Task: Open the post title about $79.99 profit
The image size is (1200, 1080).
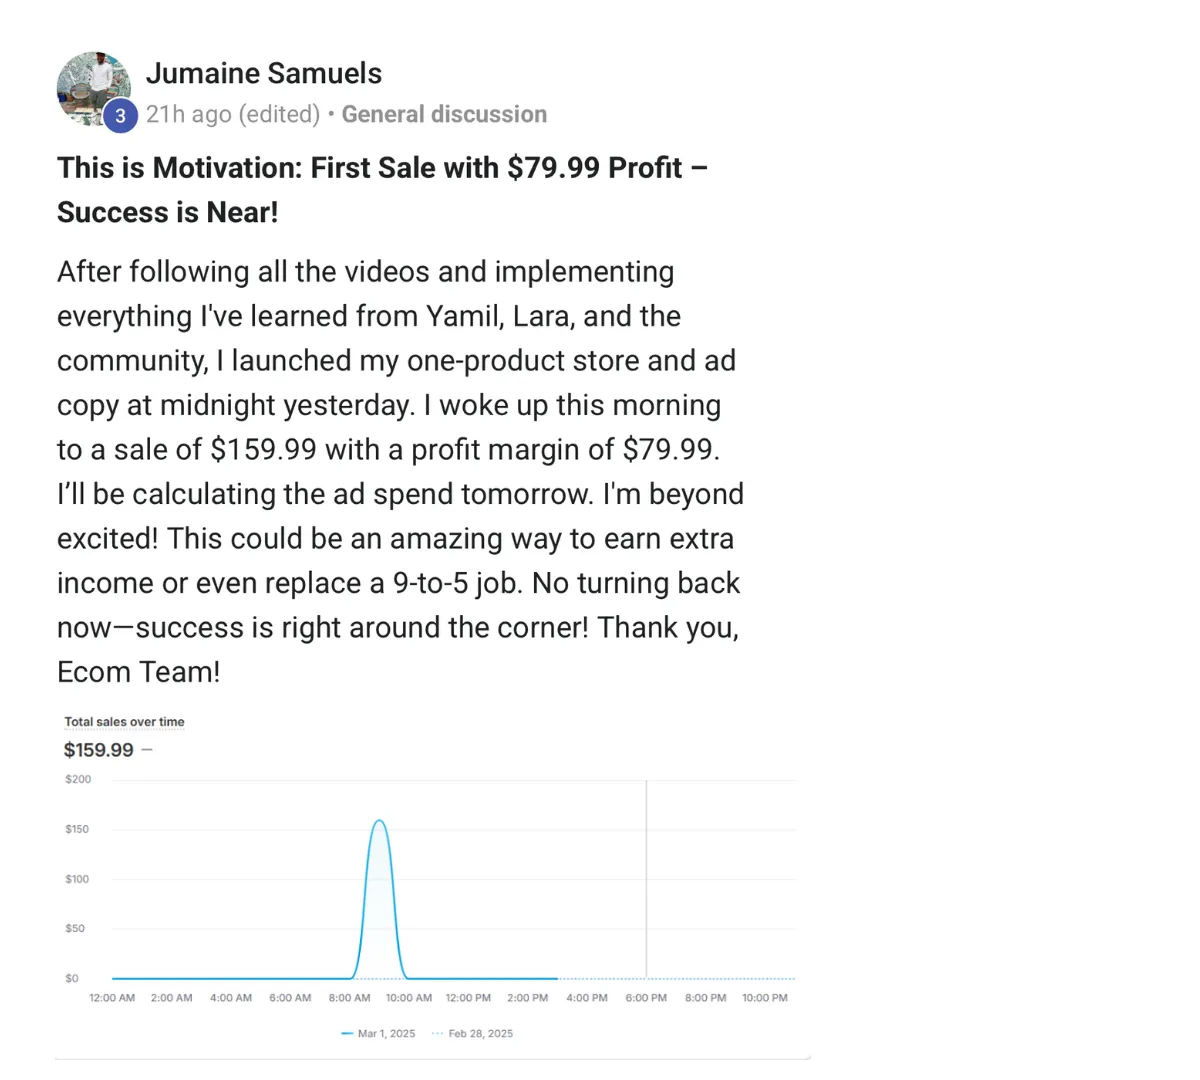Action: click(x=383, y=189)
